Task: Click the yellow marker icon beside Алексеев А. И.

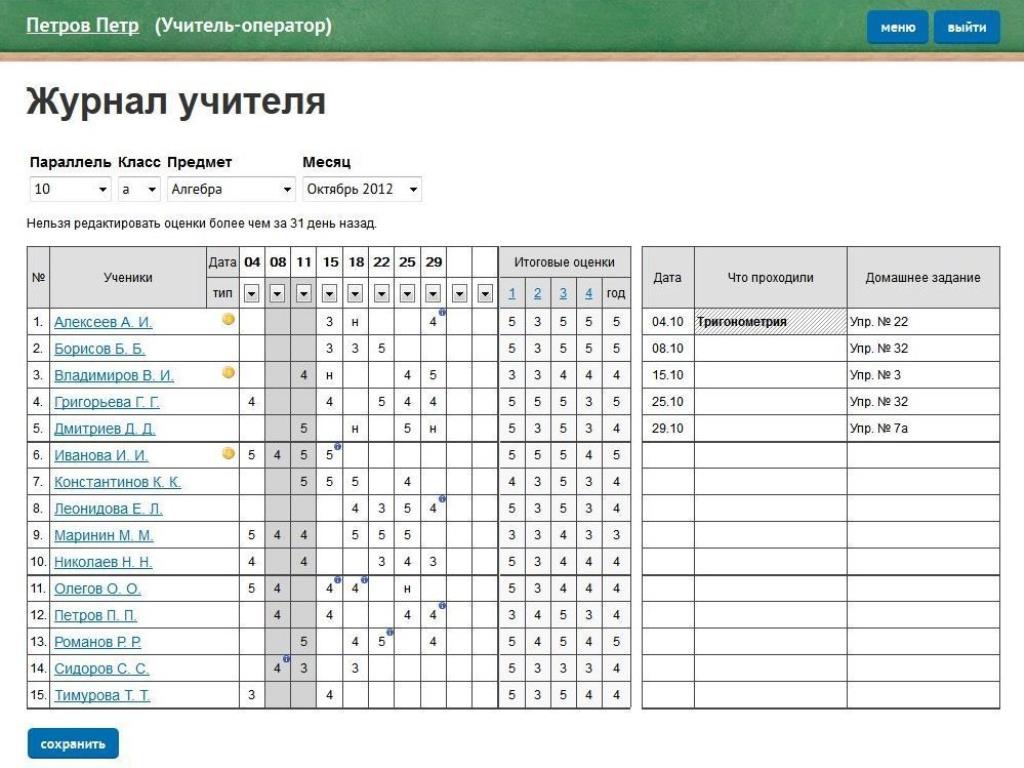Action: click(x=228, y=319)
